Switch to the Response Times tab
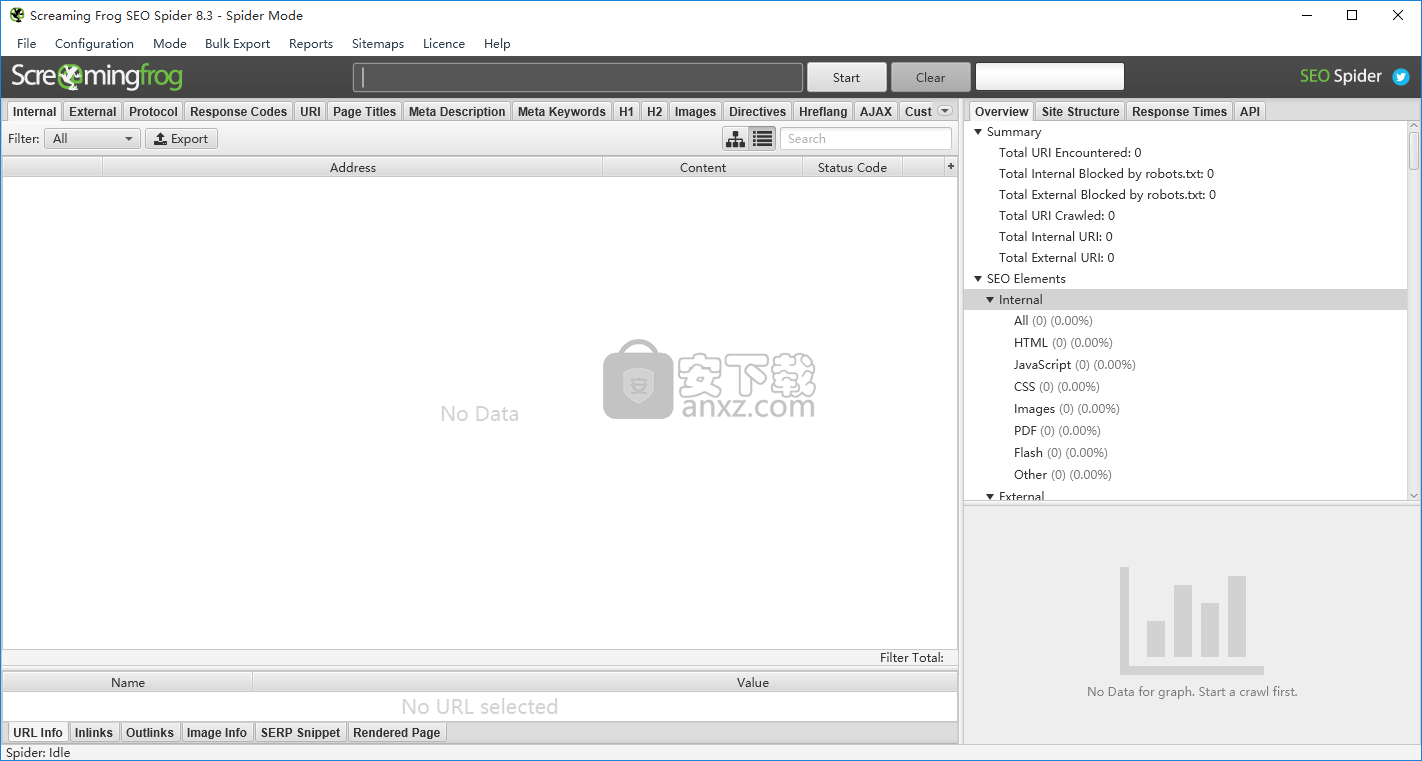This screenshot has height=761, width=1422. tap(1179, 112)
